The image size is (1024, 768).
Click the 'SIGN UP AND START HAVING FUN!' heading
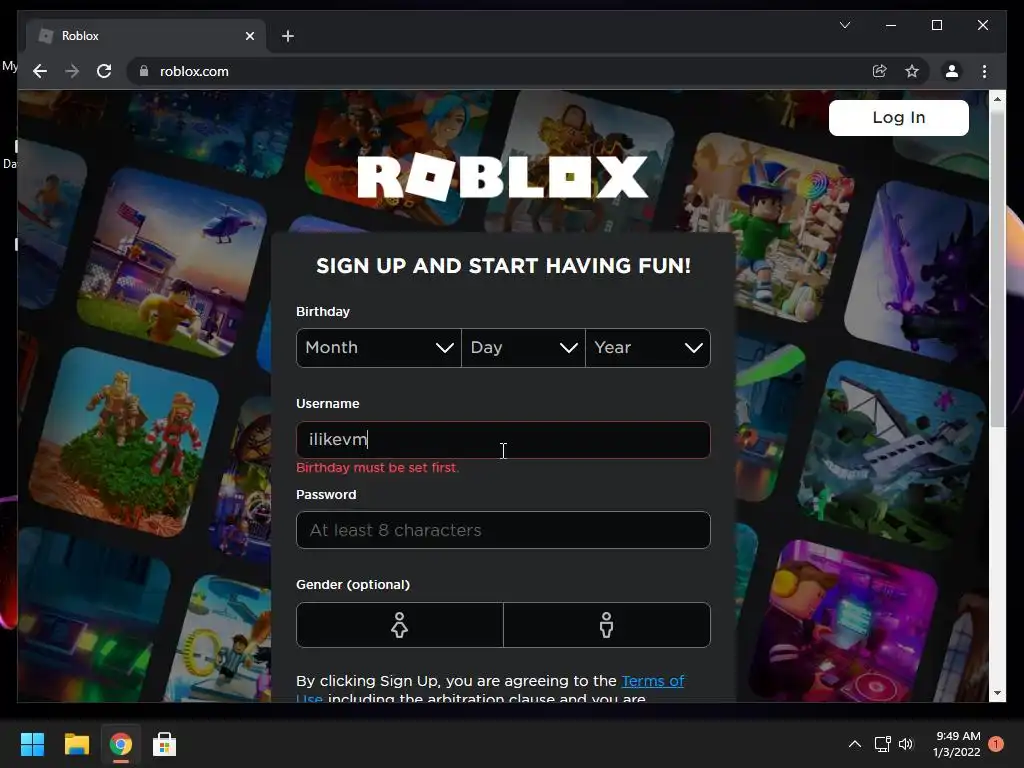[x=504, y=266]
